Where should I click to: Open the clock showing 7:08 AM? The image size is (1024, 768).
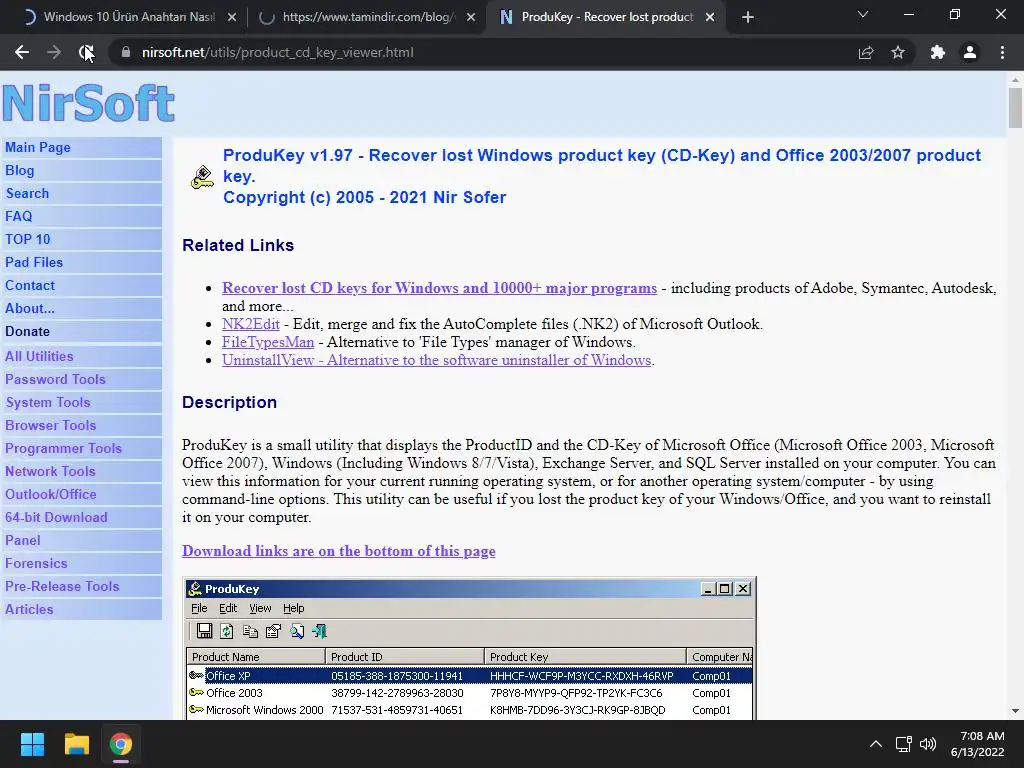(x=978, y=744)
